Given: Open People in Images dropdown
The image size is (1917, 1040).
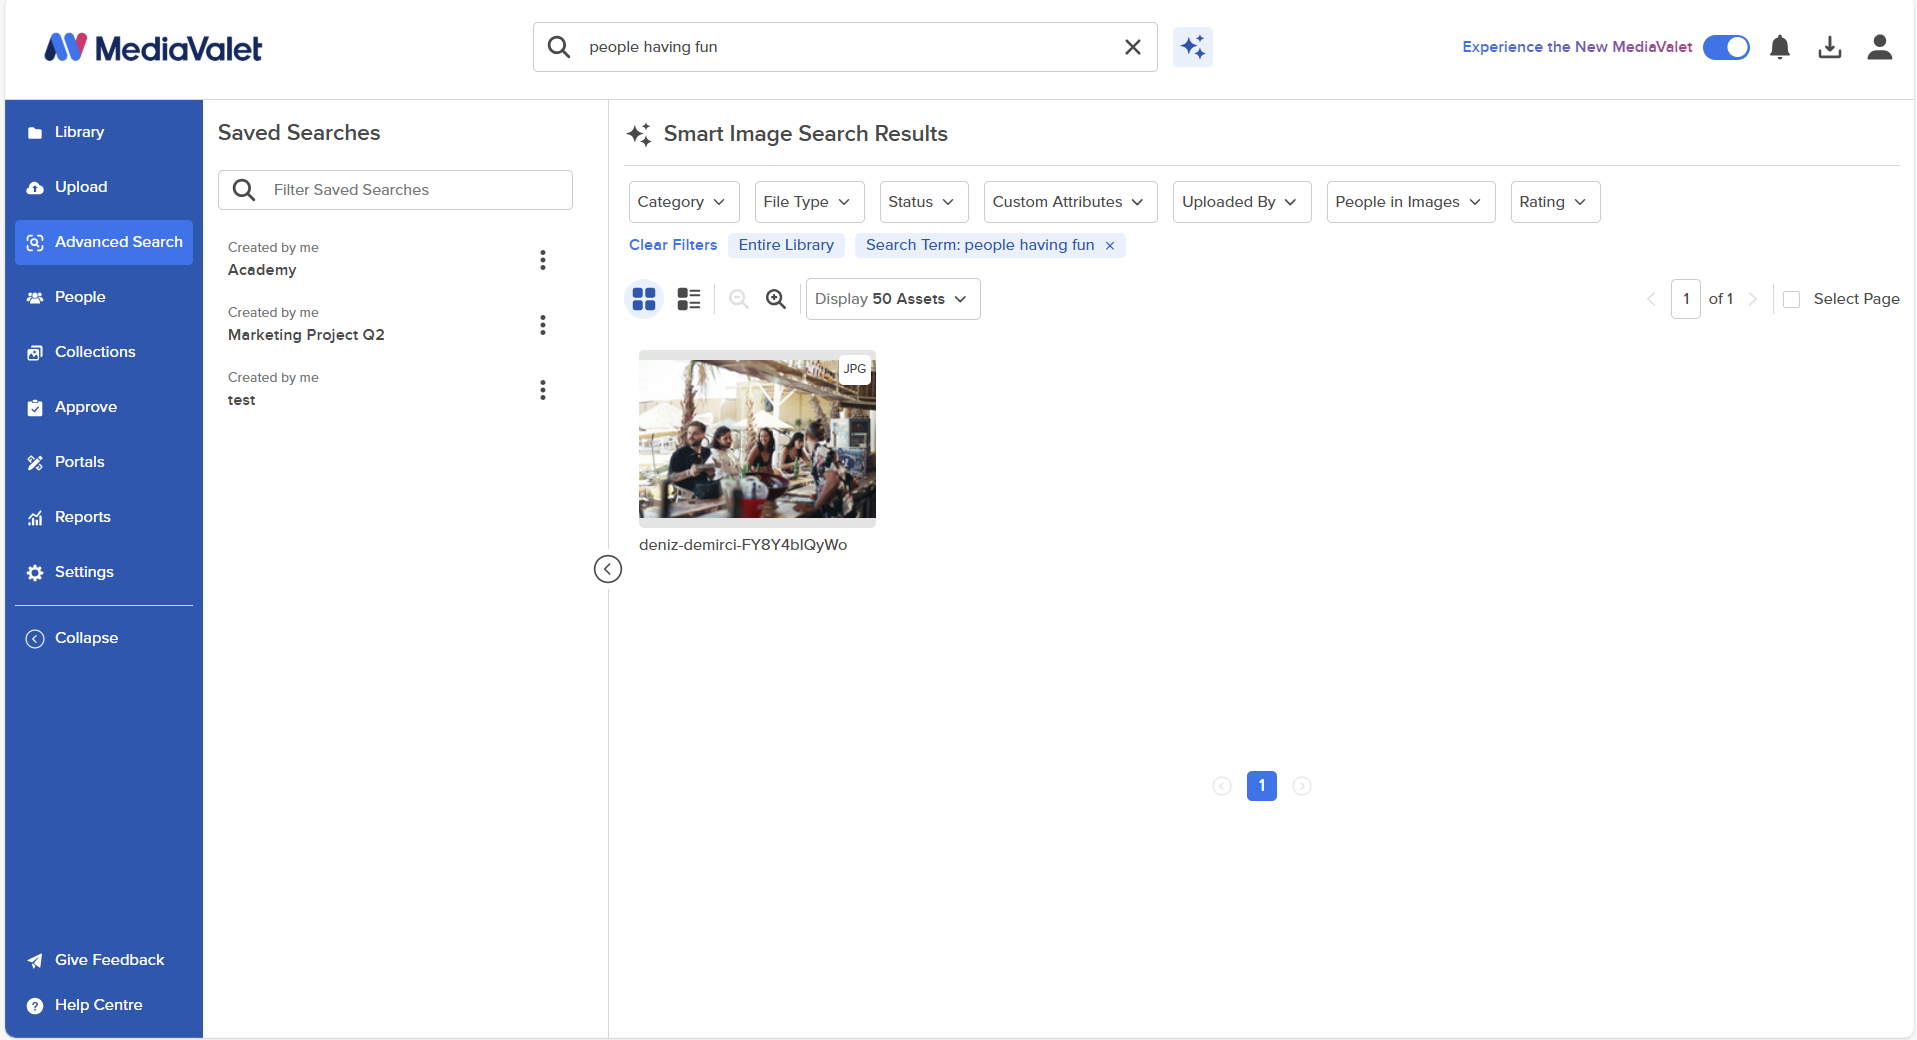Looking at the screenshot, I should tap(1411, 202).
